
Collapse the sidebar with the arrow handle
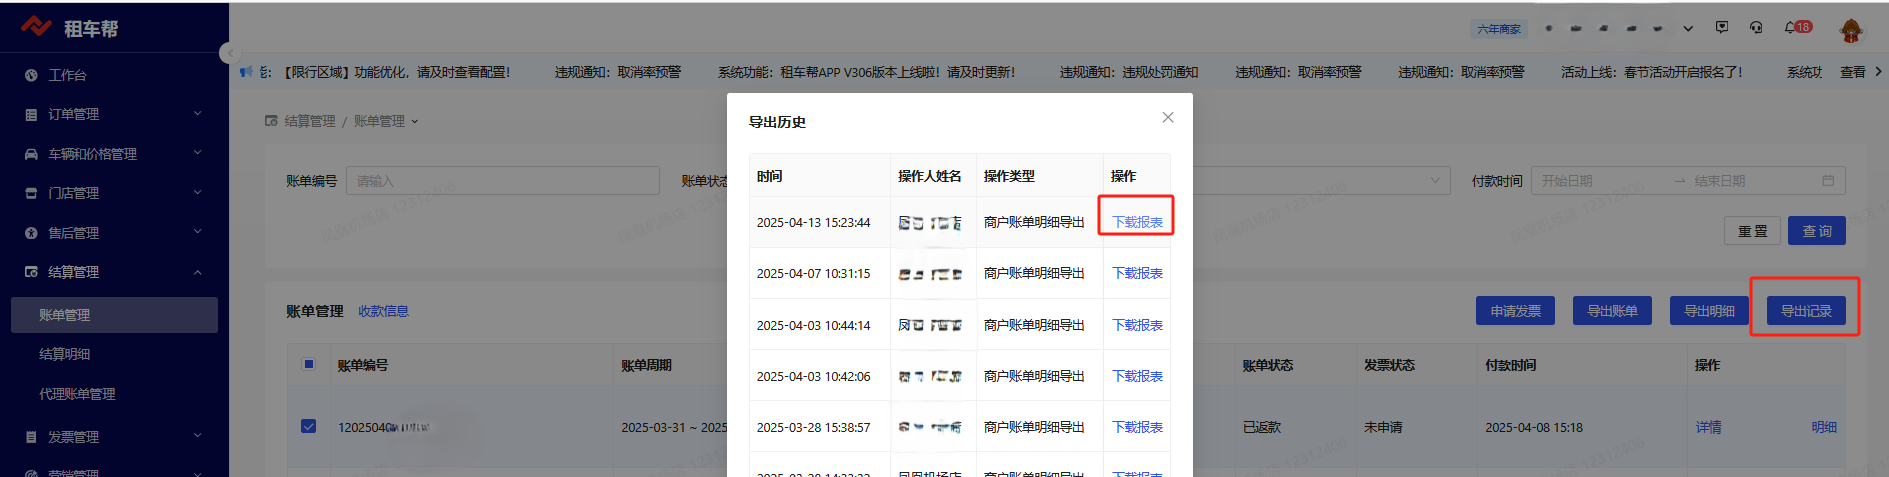coord(230,53)
